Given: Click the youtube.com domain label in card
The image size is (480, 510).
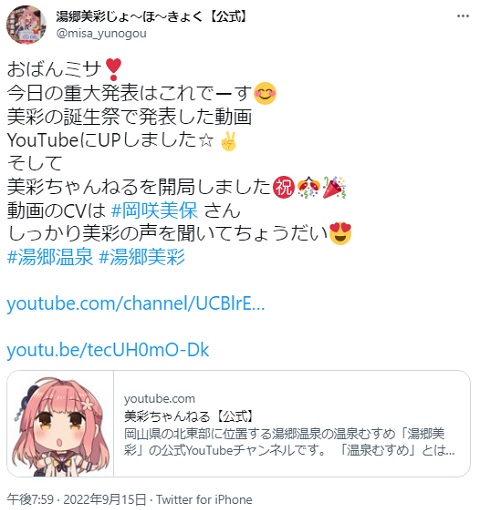Looking at the screenshot, I should pos(159,399).
